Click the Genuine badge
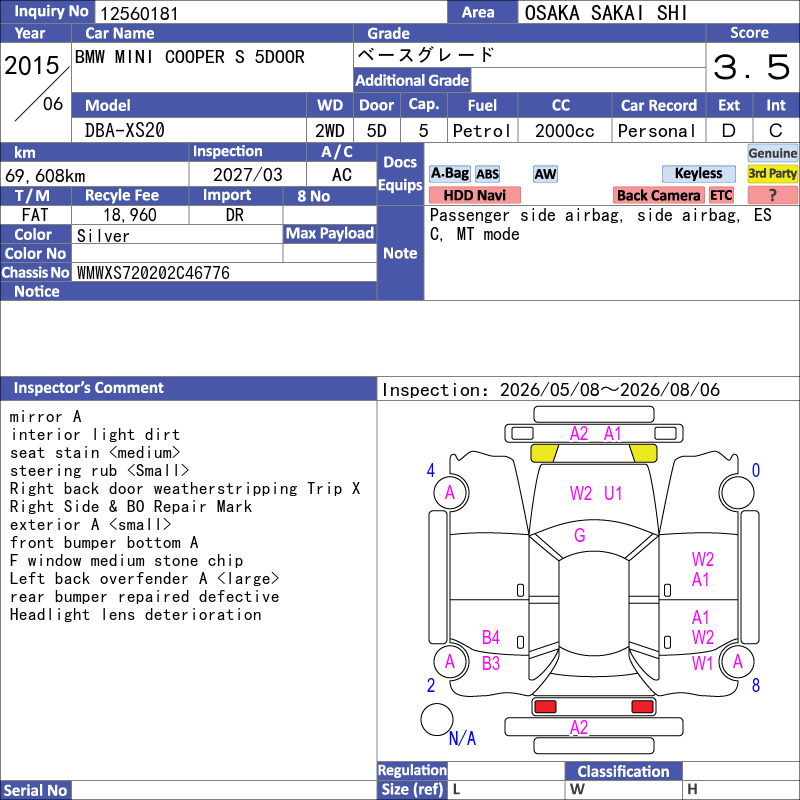The width and height of the screenshot is (800, 800). pos(772,153)
